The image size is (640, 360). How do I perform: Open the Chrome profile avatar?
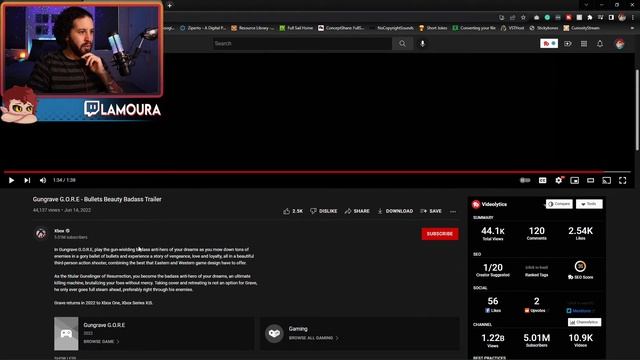click(622, 18)
